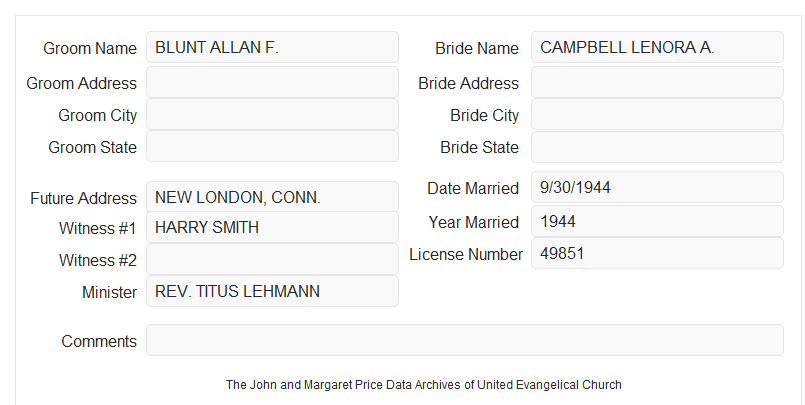Click the Comments label

coord(99,341)
